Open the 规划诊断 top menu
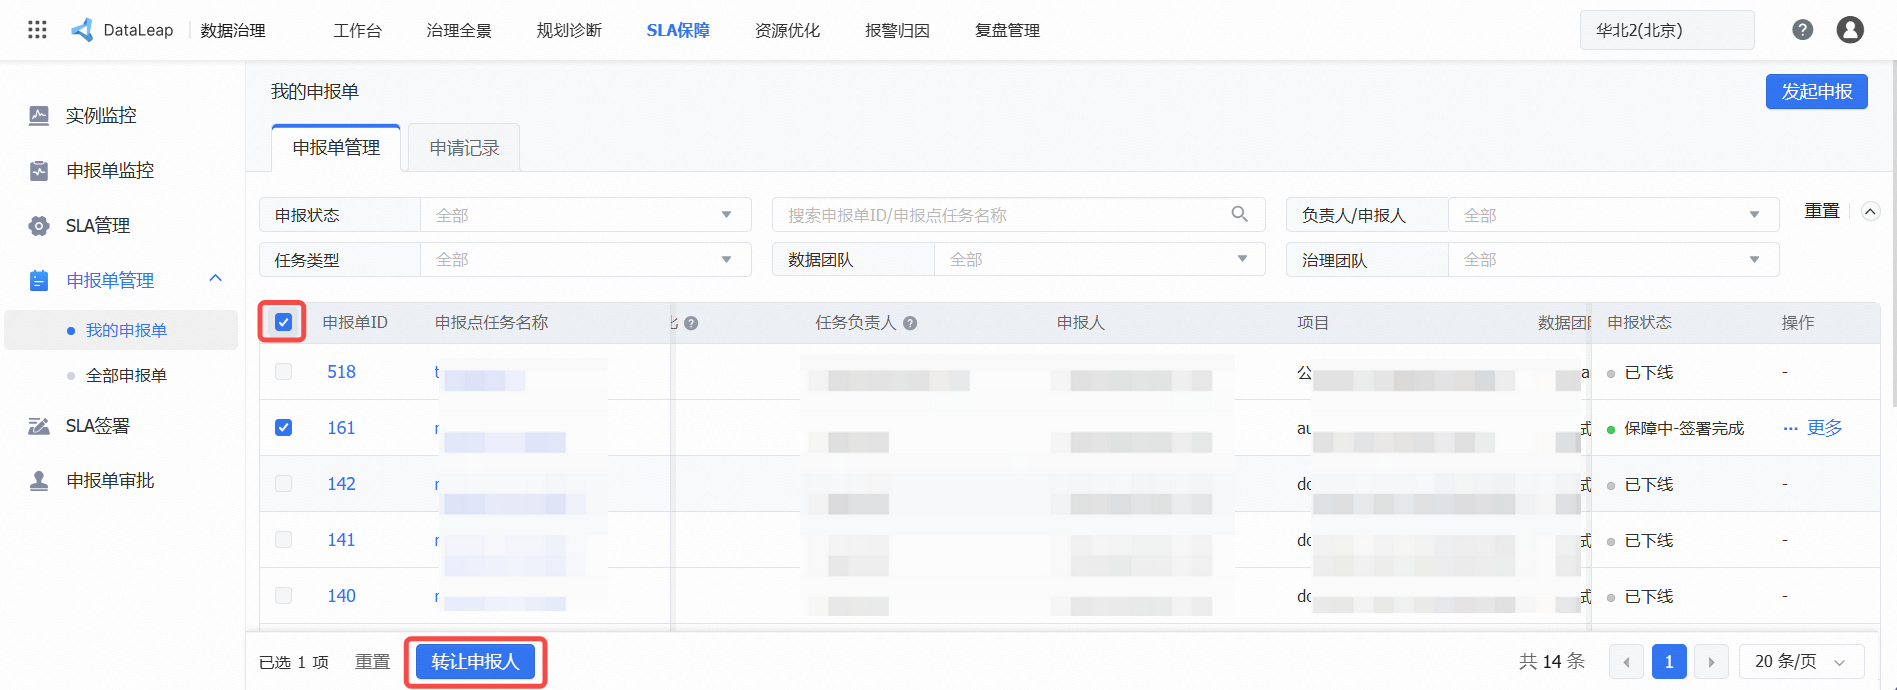 (x=569, y=31)
